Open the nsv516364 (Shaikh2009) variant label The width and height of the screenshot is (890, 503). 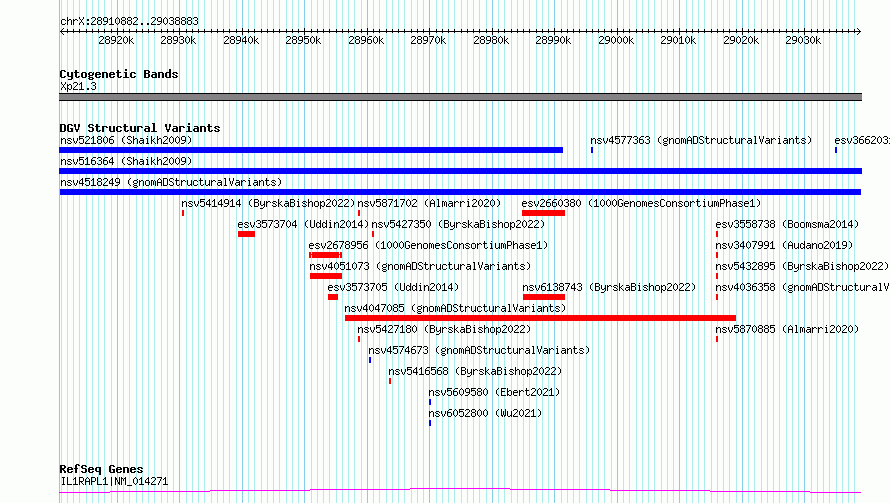click(126, 161)
